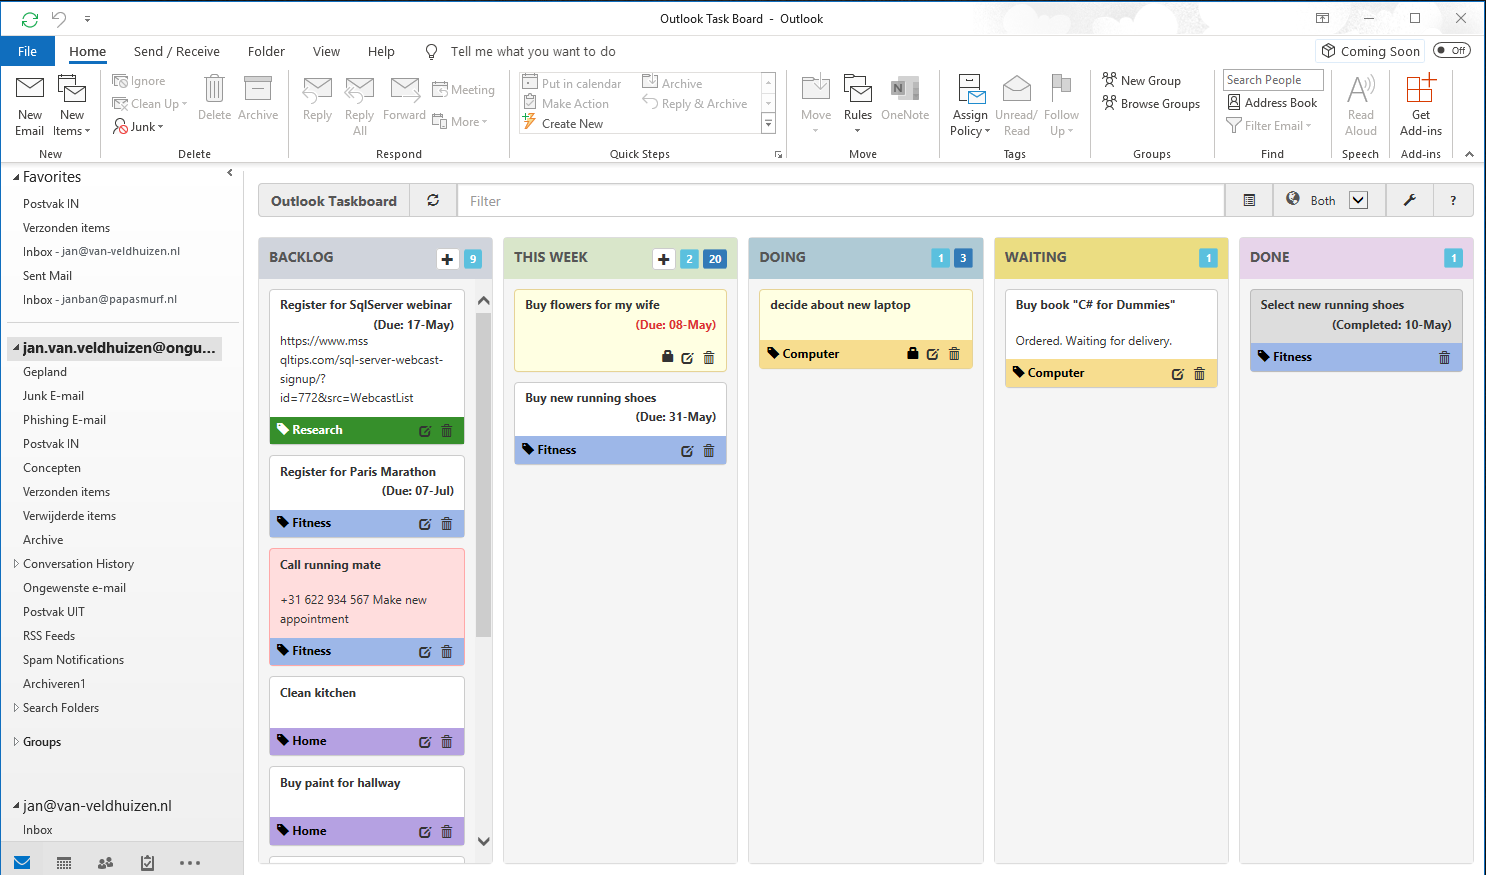Open the RSS Feeds folder
1486x875 pixels.
[49, 636]
